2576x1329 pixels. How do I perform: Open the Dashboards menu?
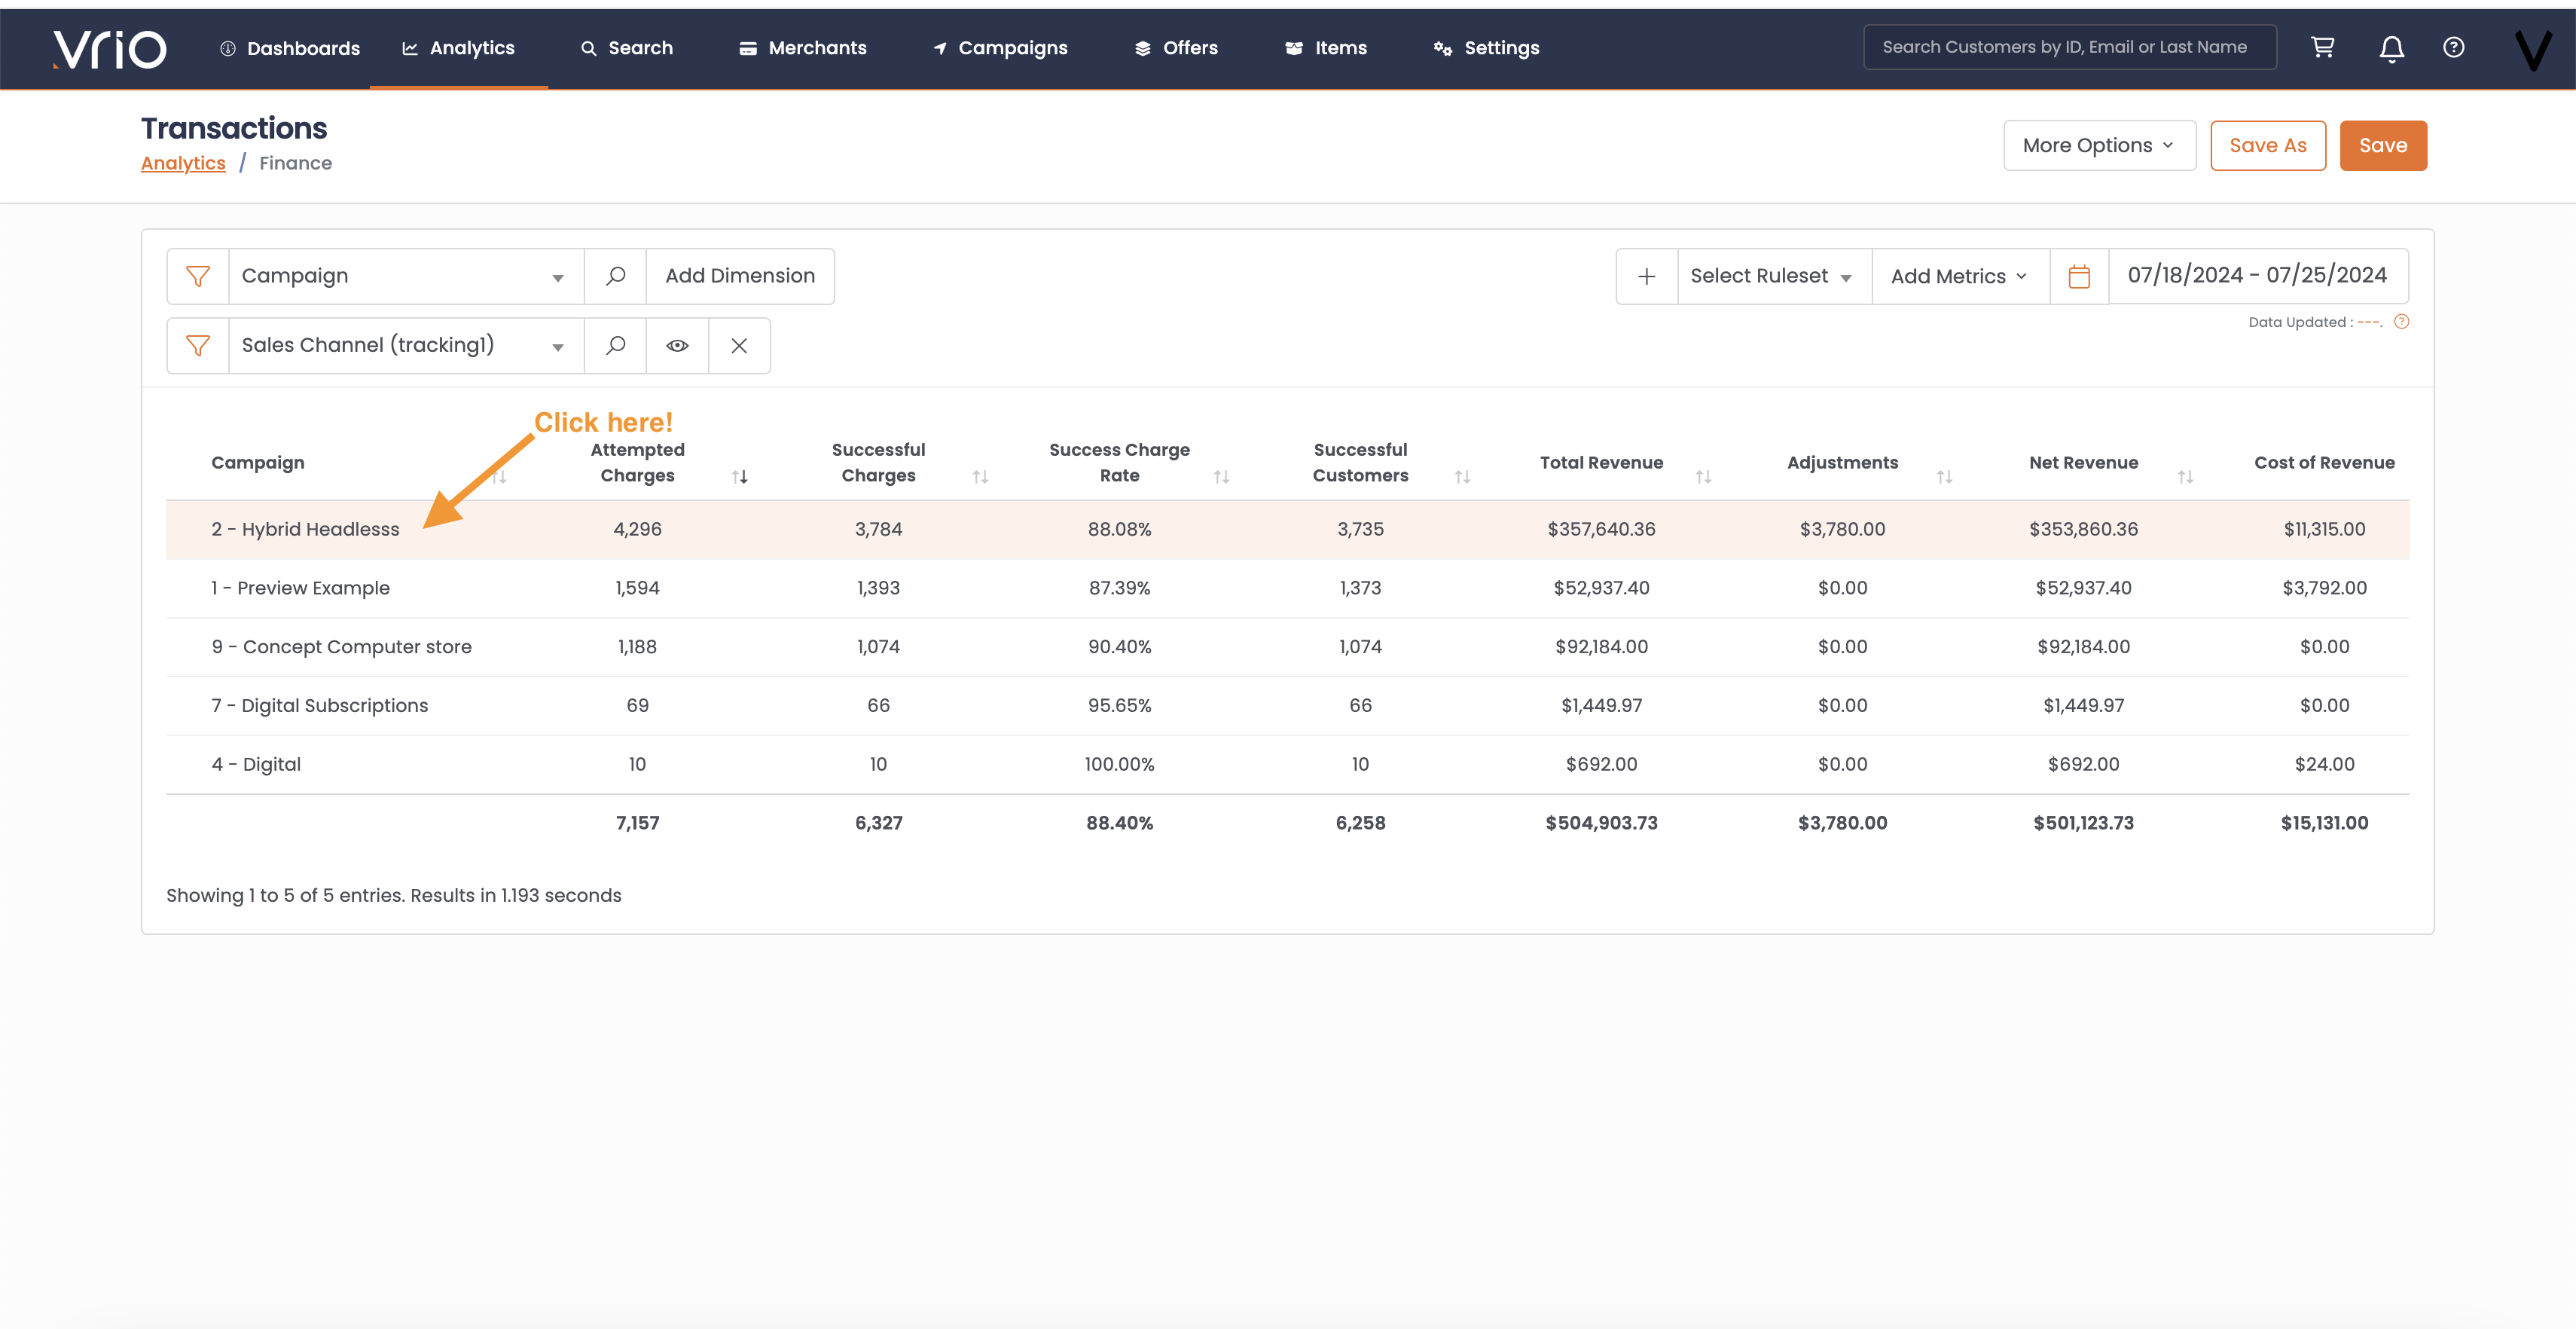click(x=290, y=48)
